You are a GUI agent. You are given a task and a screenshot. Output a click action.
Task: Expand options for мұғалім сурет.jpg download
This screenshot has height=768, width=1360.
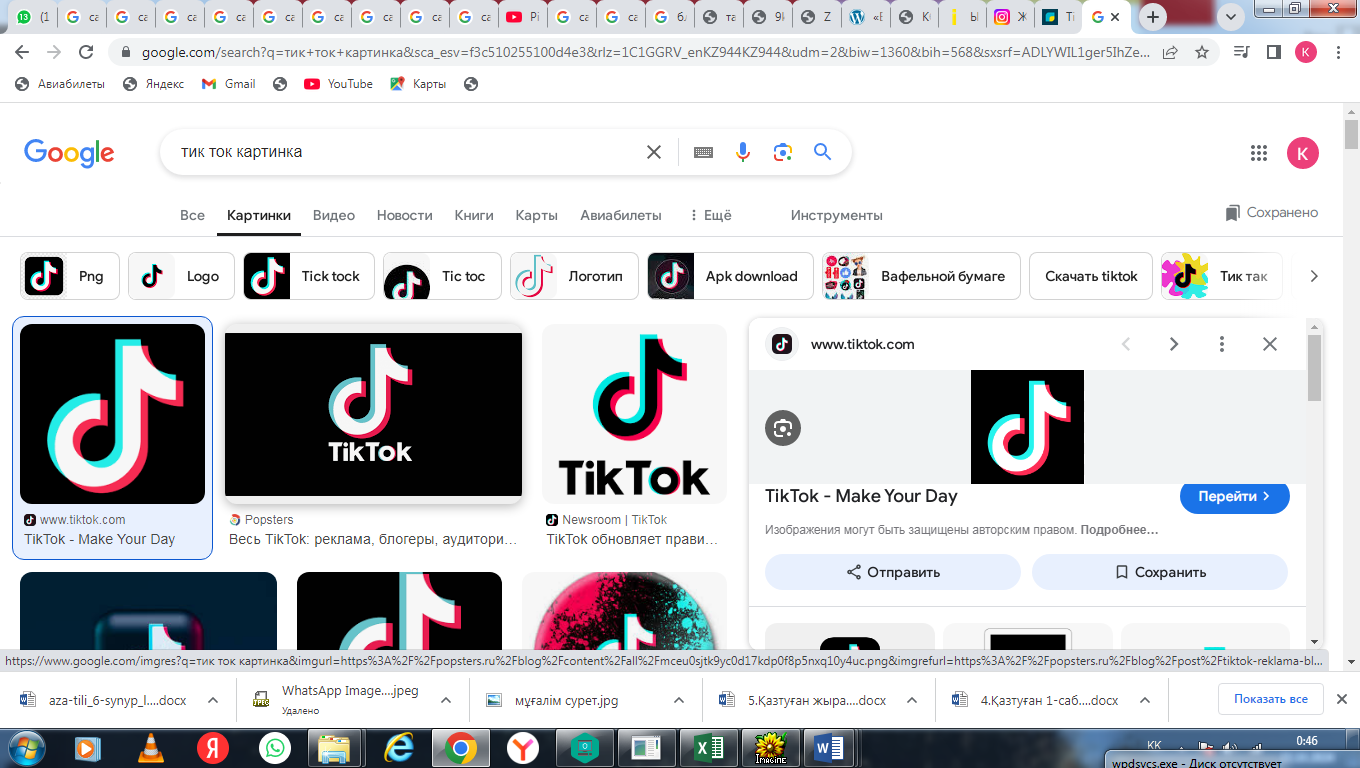coord(680,701)
